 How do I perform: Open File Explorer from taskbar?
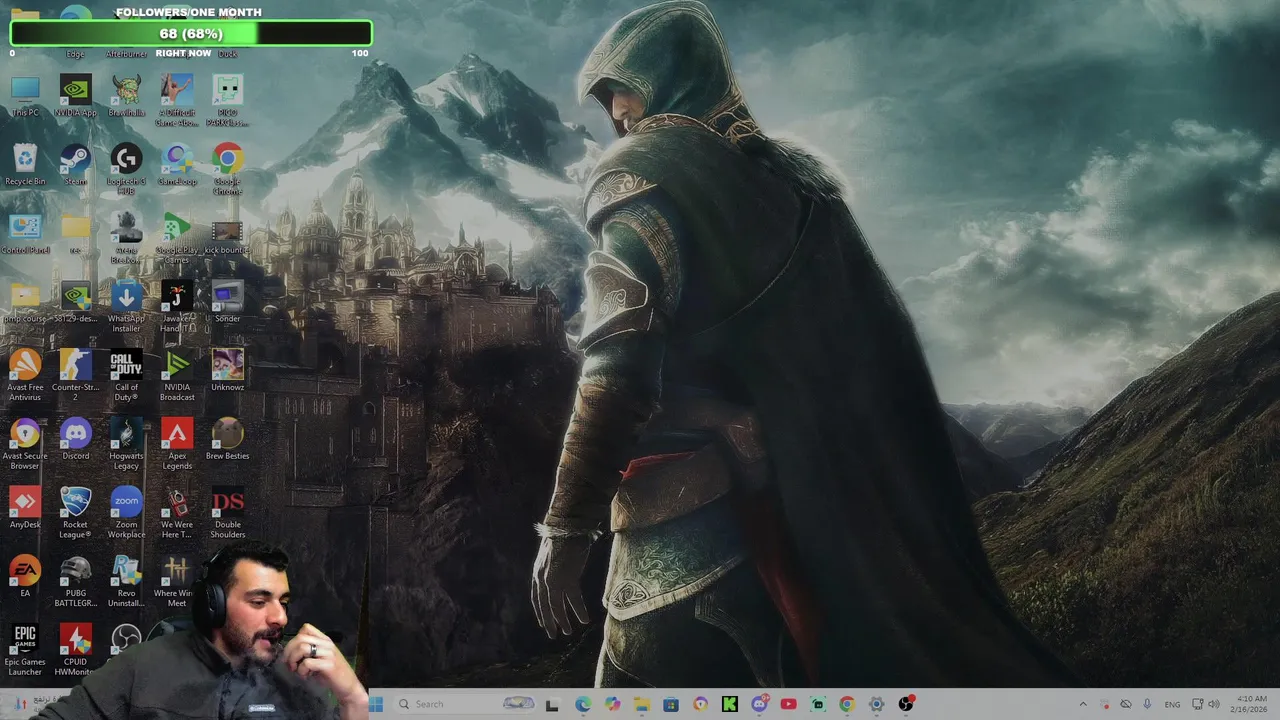click(x=641, y=704)
